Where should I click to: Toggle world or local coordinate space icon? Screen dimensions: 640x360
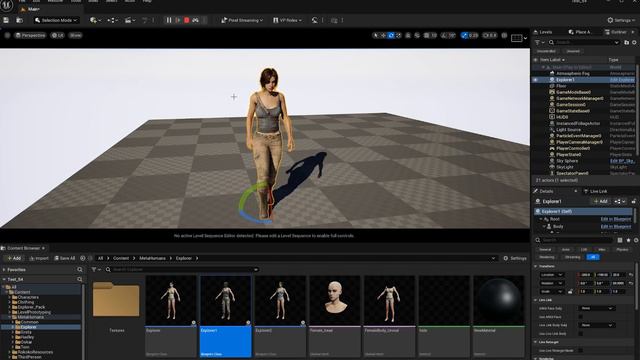[x=408, y=36]
